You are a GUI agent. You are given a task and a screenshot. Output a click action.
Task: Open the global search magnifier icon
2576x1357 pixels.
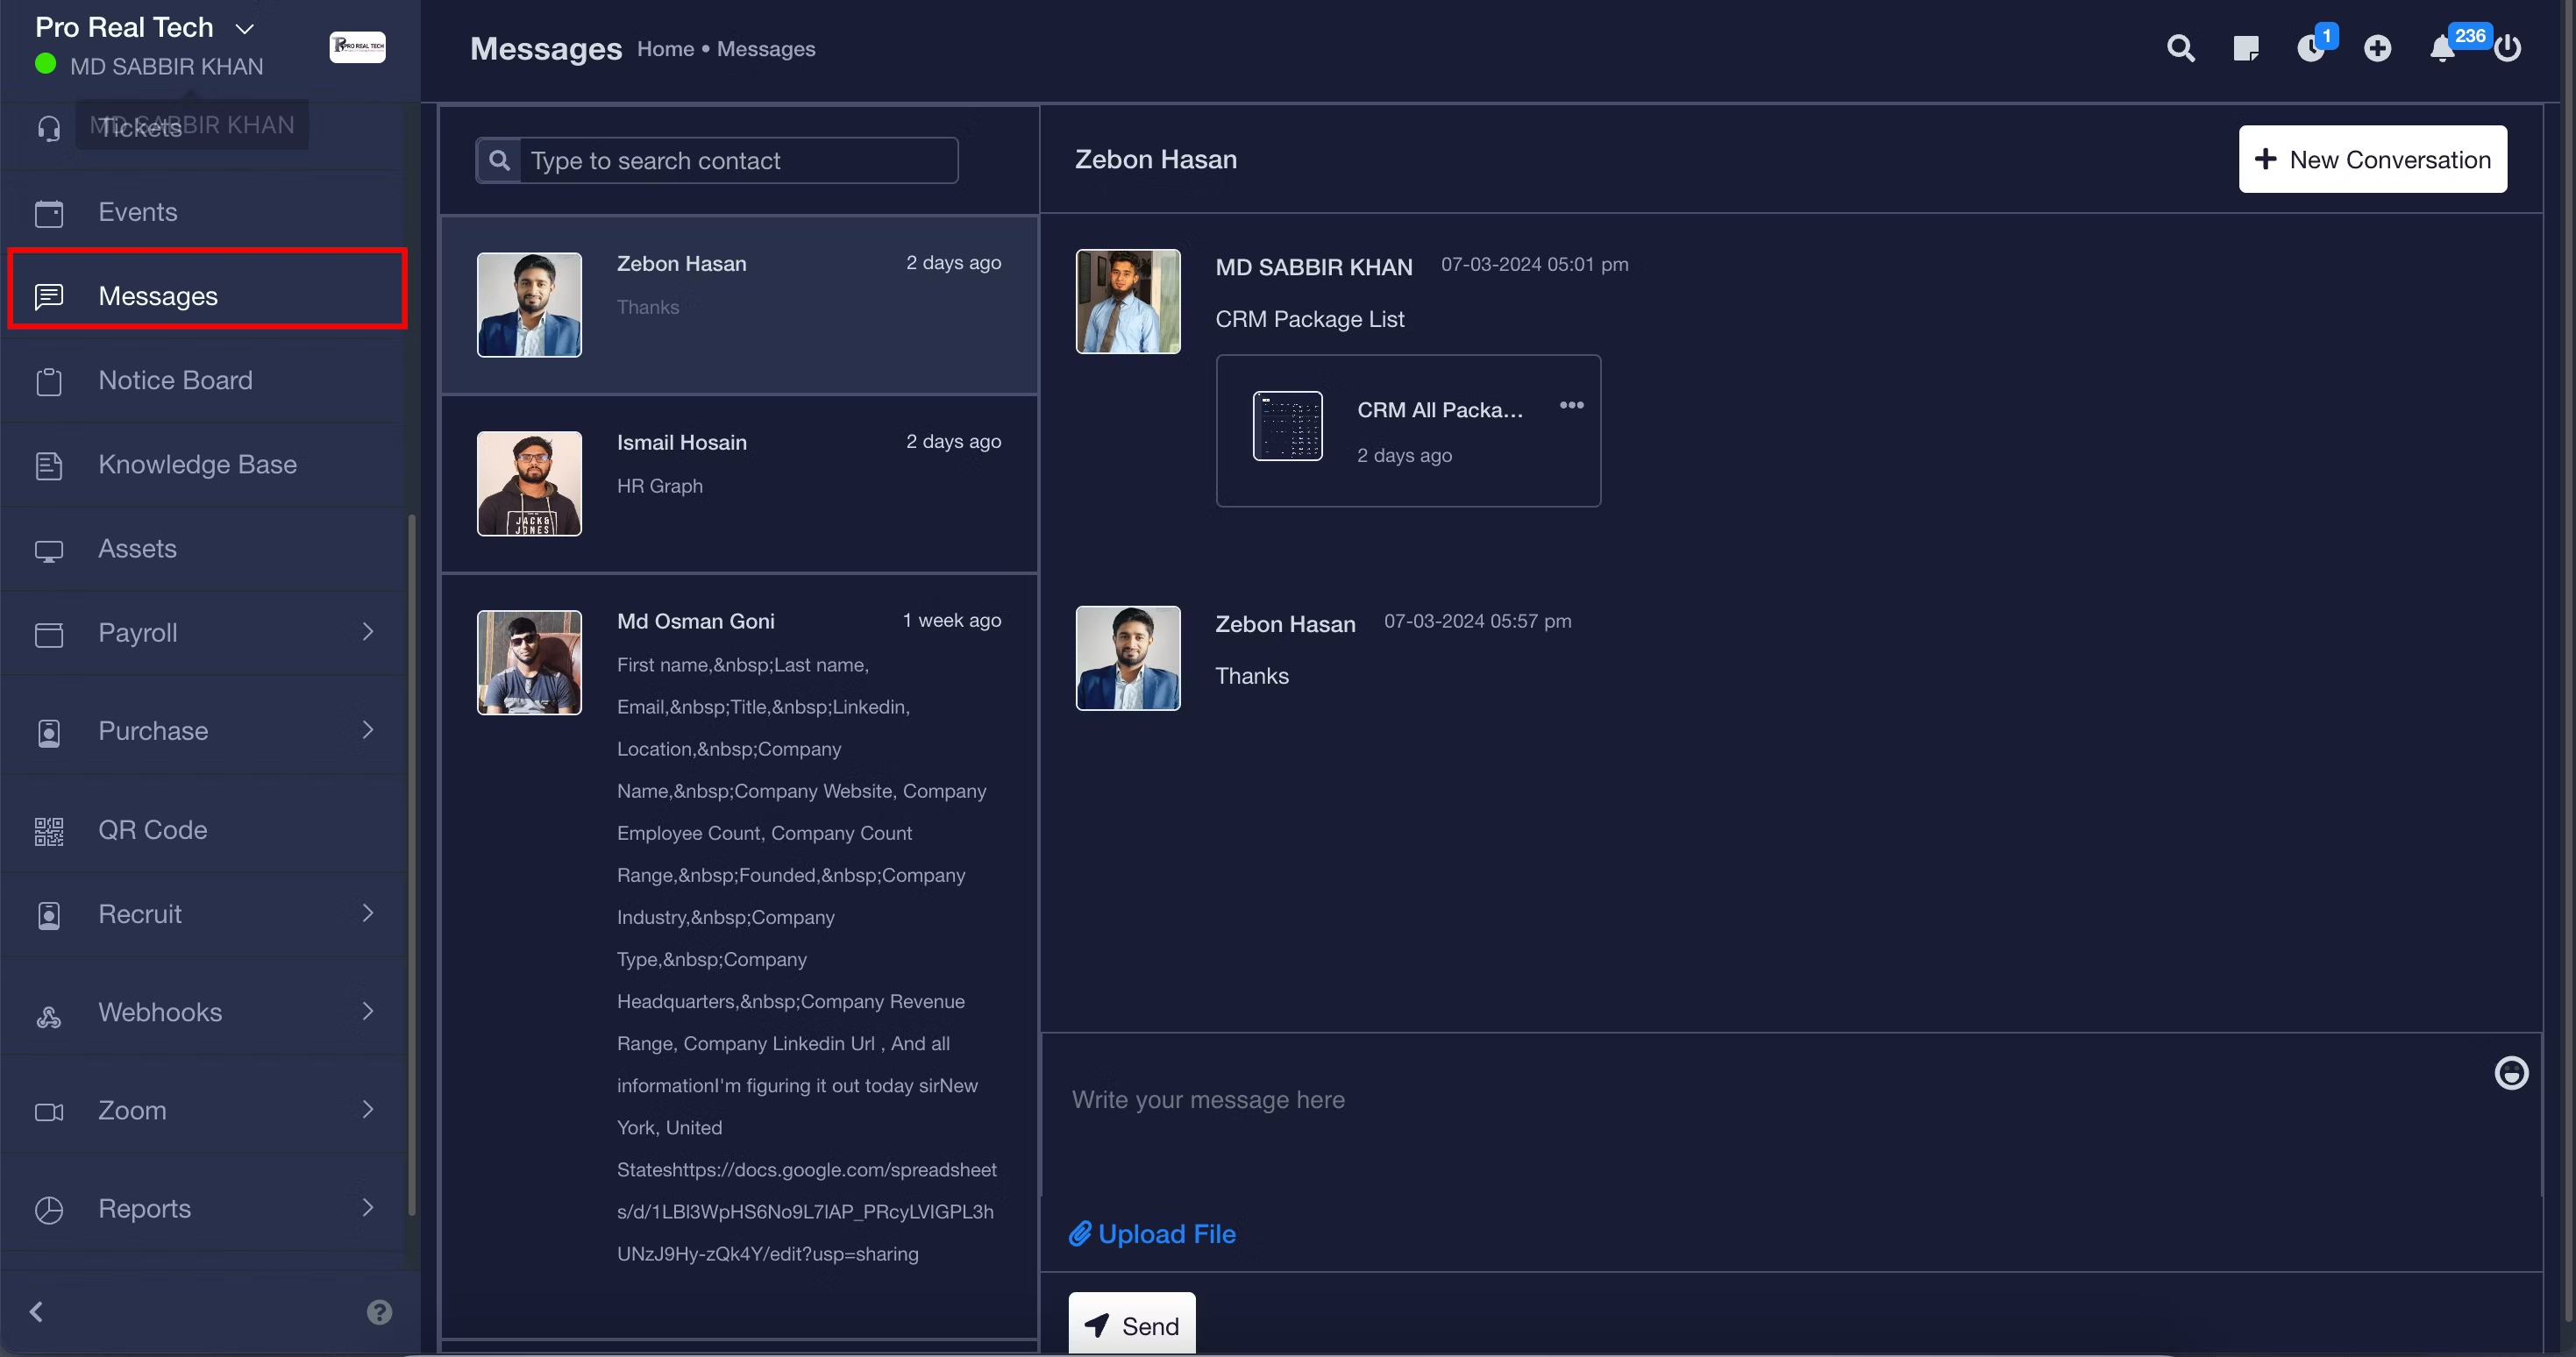pos(2181,48)
